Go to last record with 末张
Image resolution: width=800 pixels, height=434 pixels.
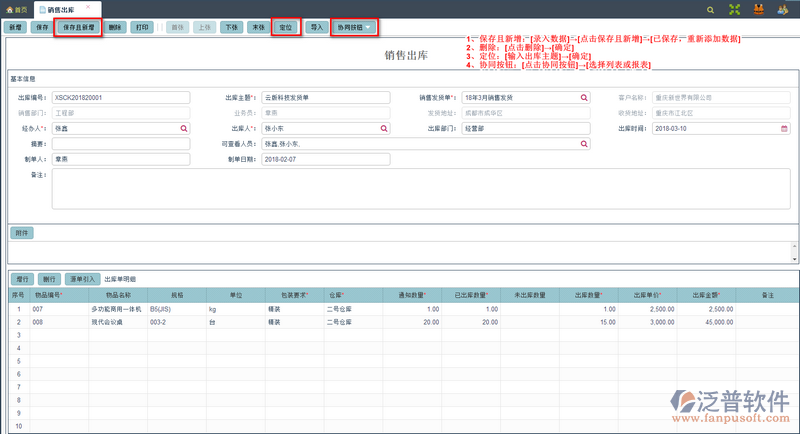(259, 28)
